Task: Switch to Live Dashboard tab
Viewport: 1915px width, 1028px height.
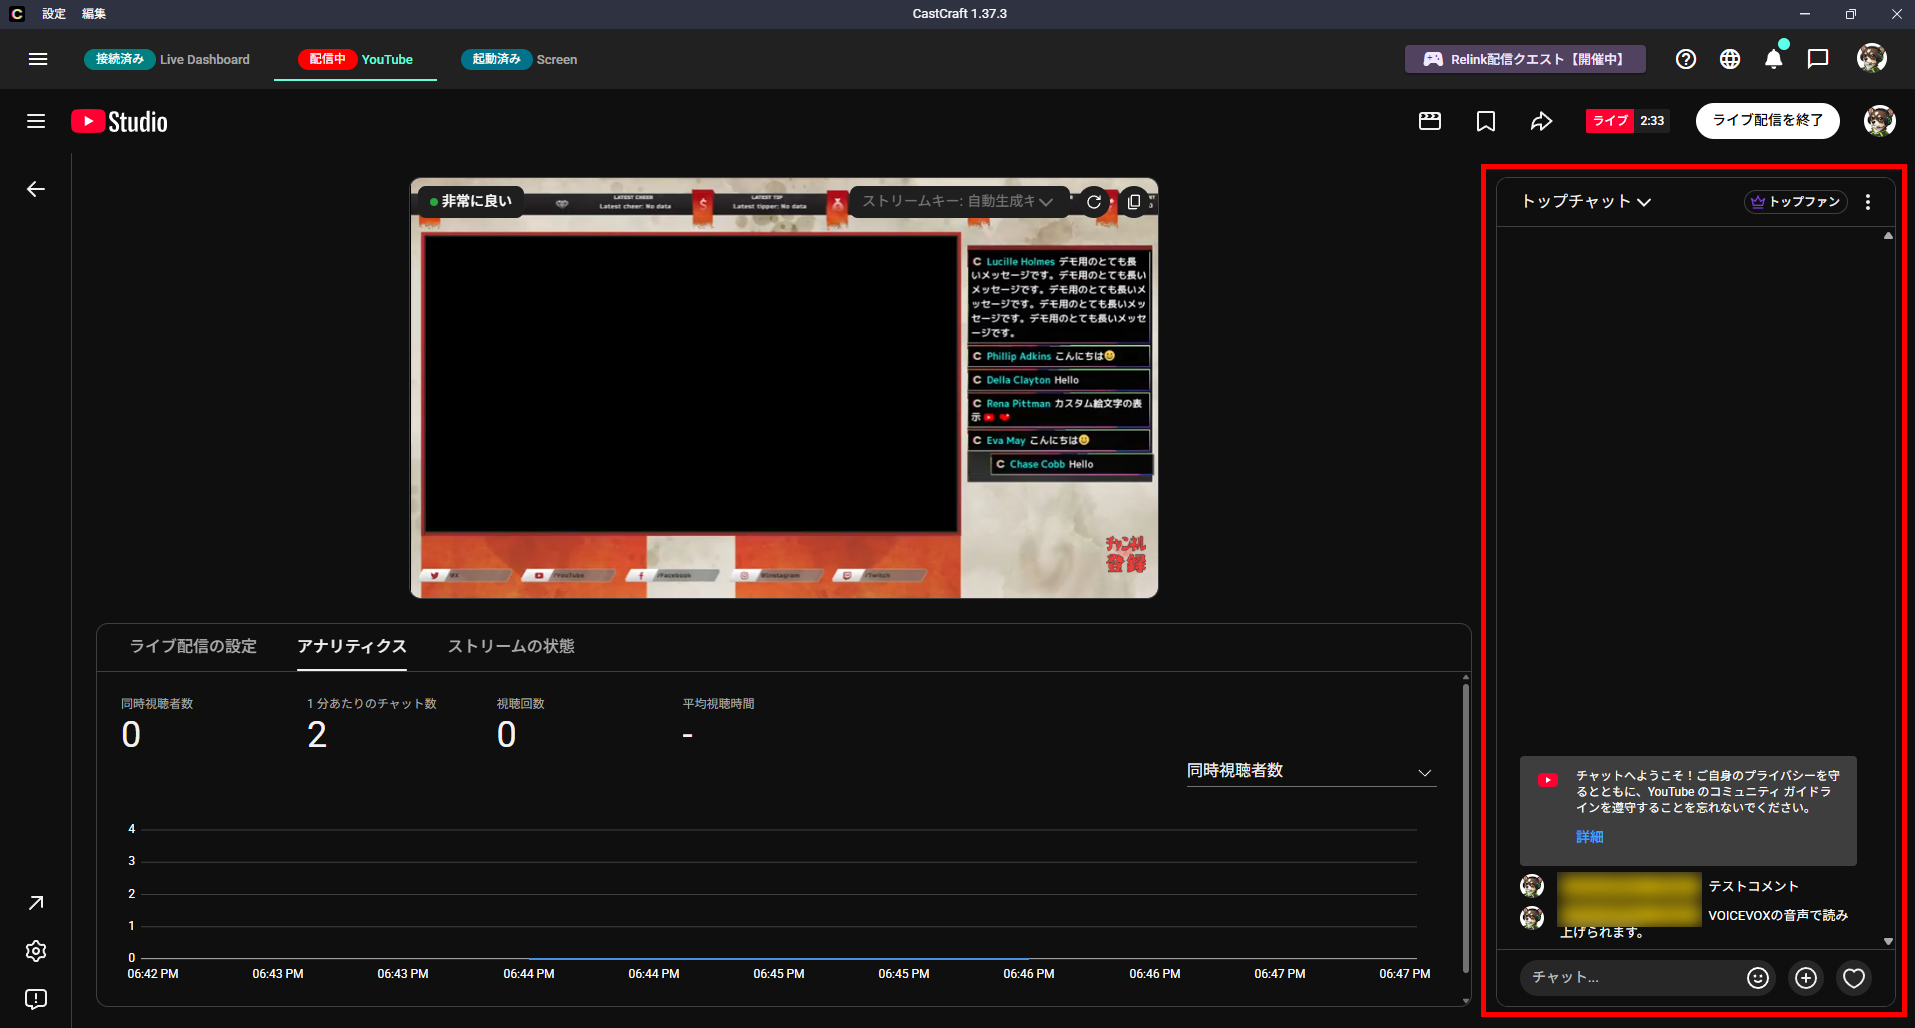Action: [167, 59]
